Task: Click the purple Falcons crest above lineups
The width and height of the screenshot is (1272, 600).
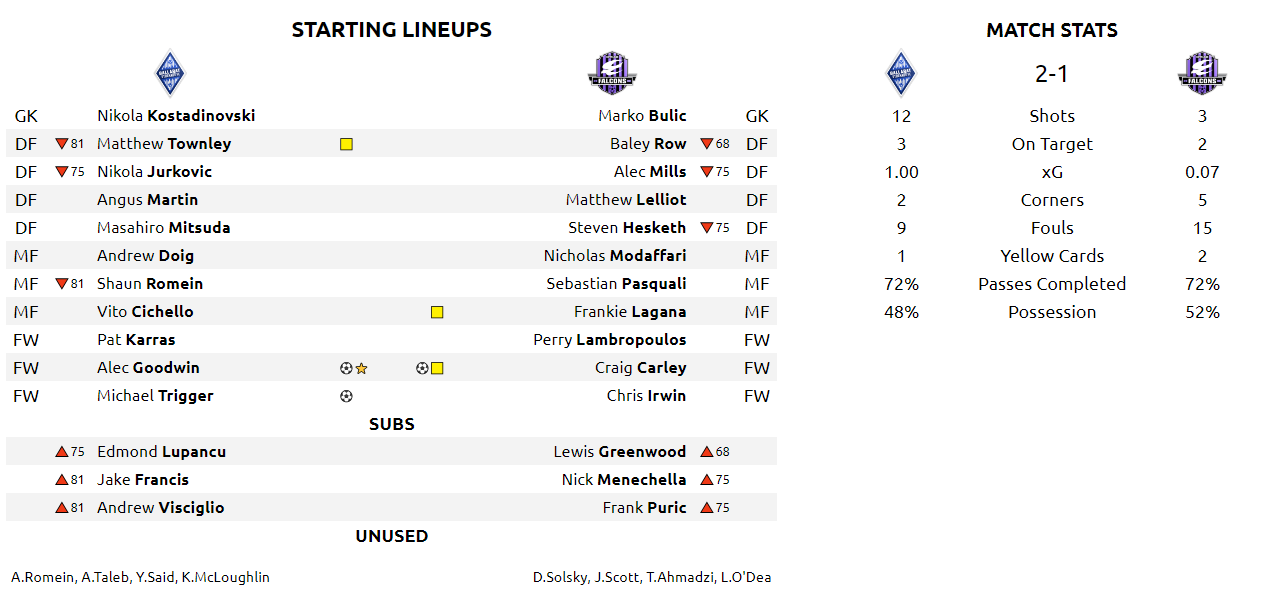Action: click(x=612, y=73)
